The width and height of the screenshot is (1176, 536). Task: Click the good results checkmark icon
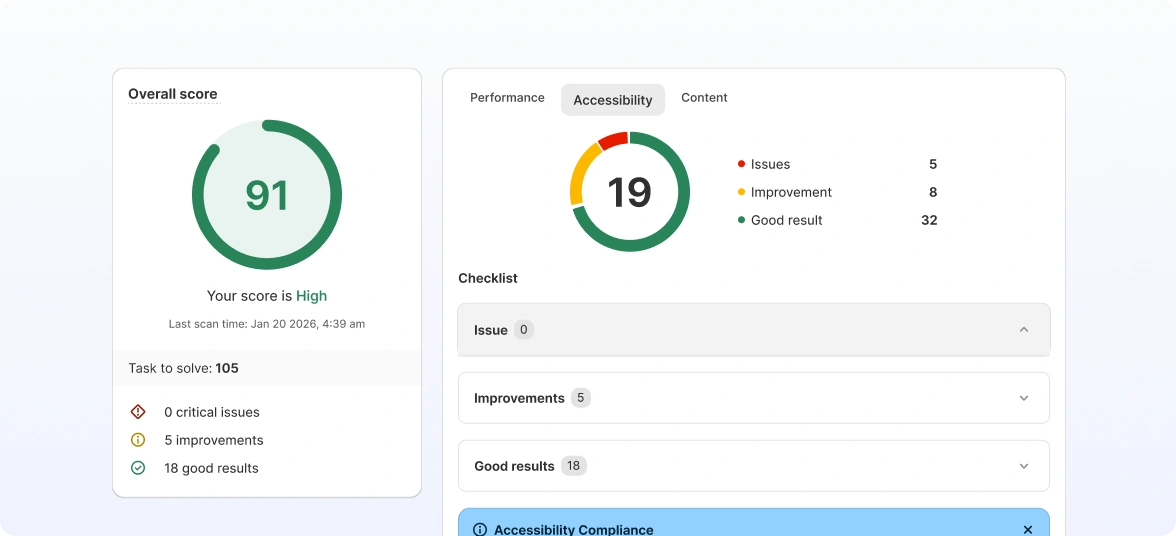[x=138, y=468]
